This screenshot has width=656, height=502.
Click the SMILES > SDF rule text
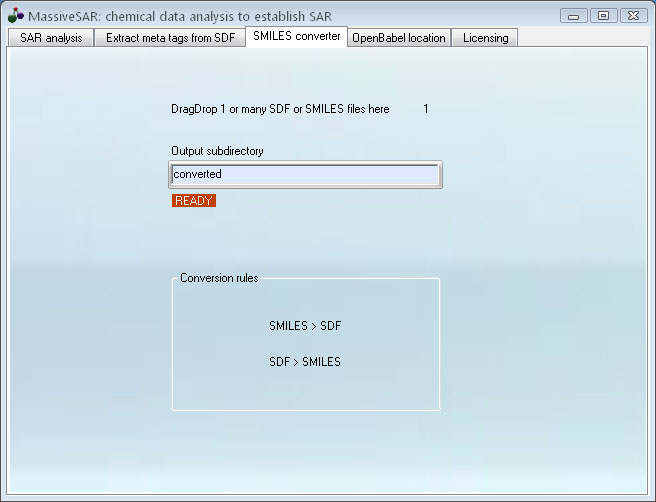(305, 326)
